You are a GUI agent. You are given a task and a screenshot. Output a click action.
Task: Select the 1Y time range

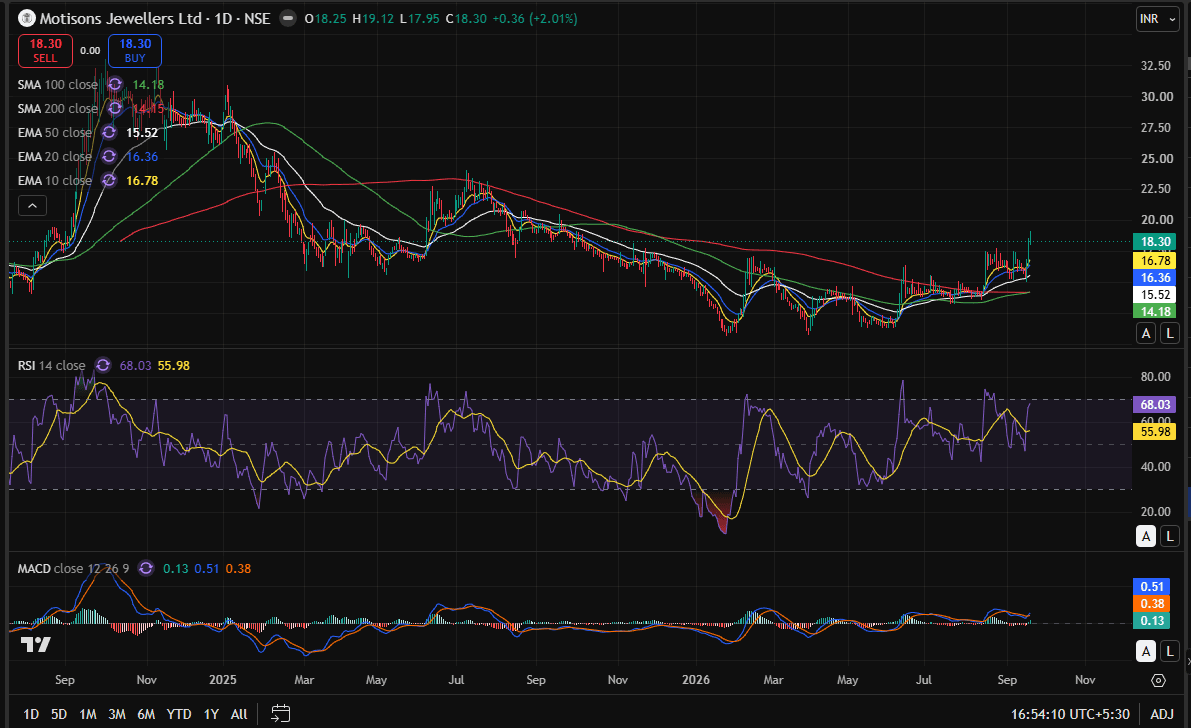pyautogui.click(x=211, y=714)
